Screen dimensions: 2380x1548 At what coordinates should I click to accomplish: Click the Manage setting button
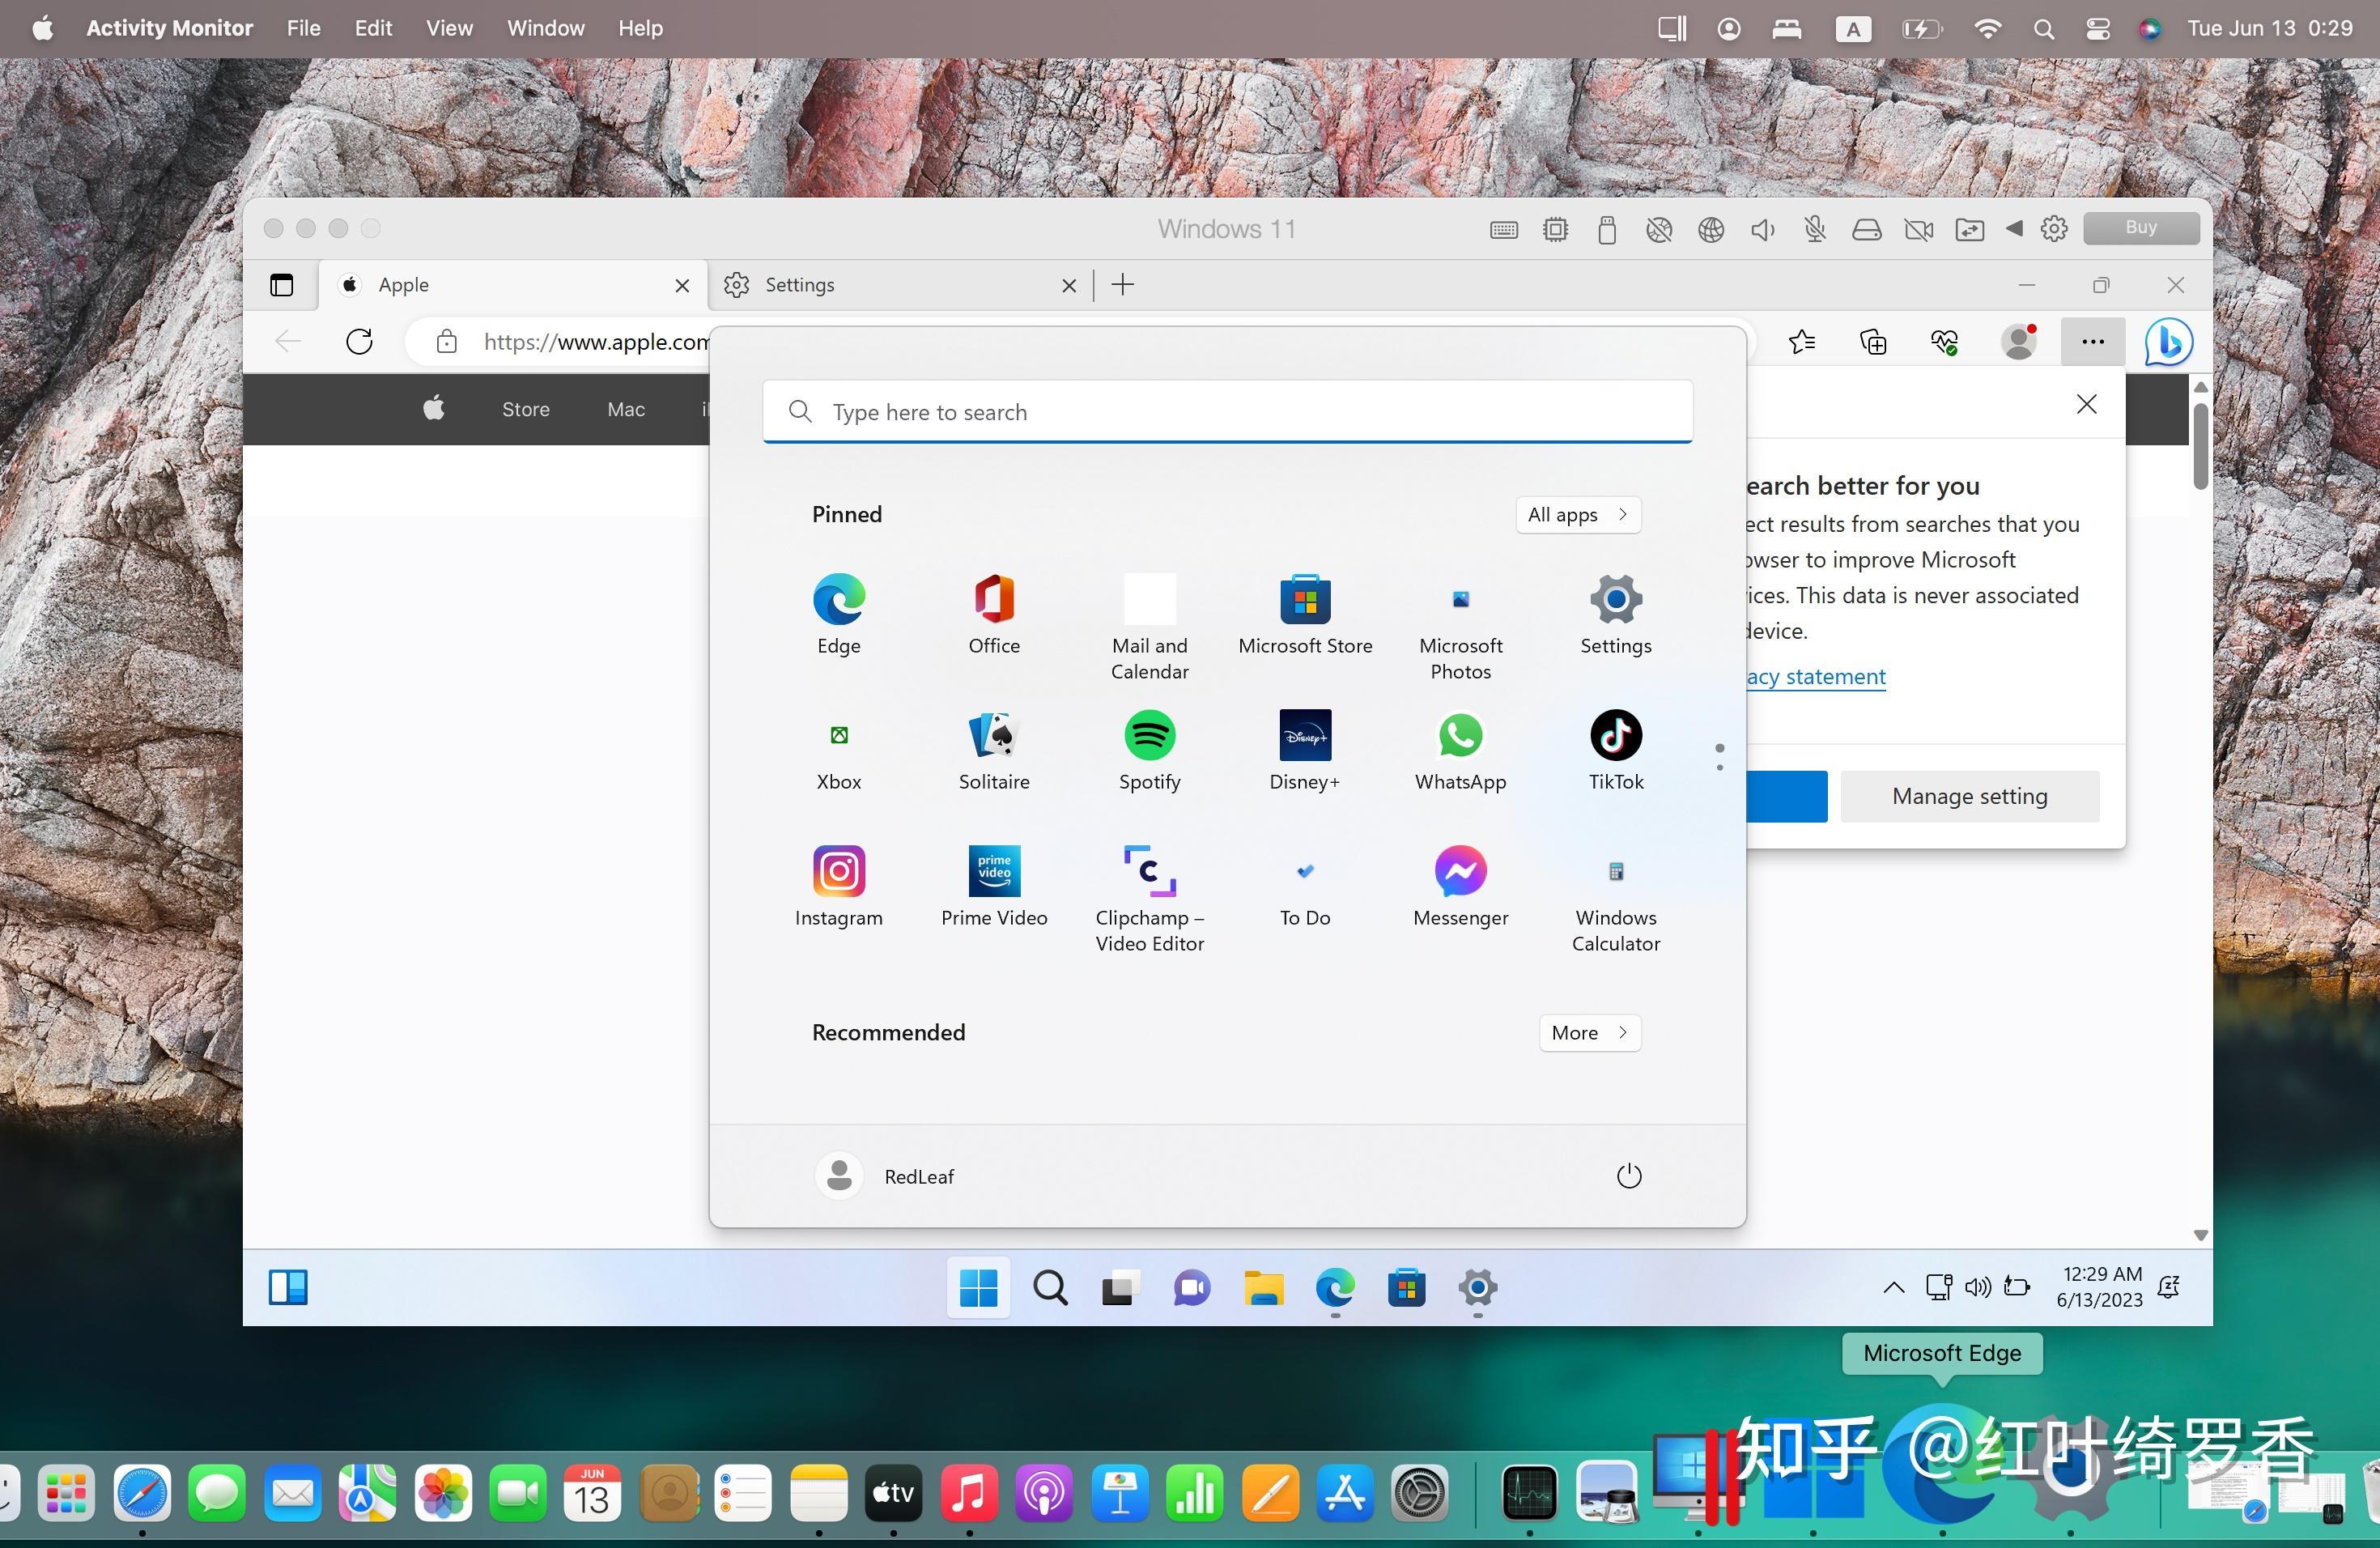click(1969, 796)
